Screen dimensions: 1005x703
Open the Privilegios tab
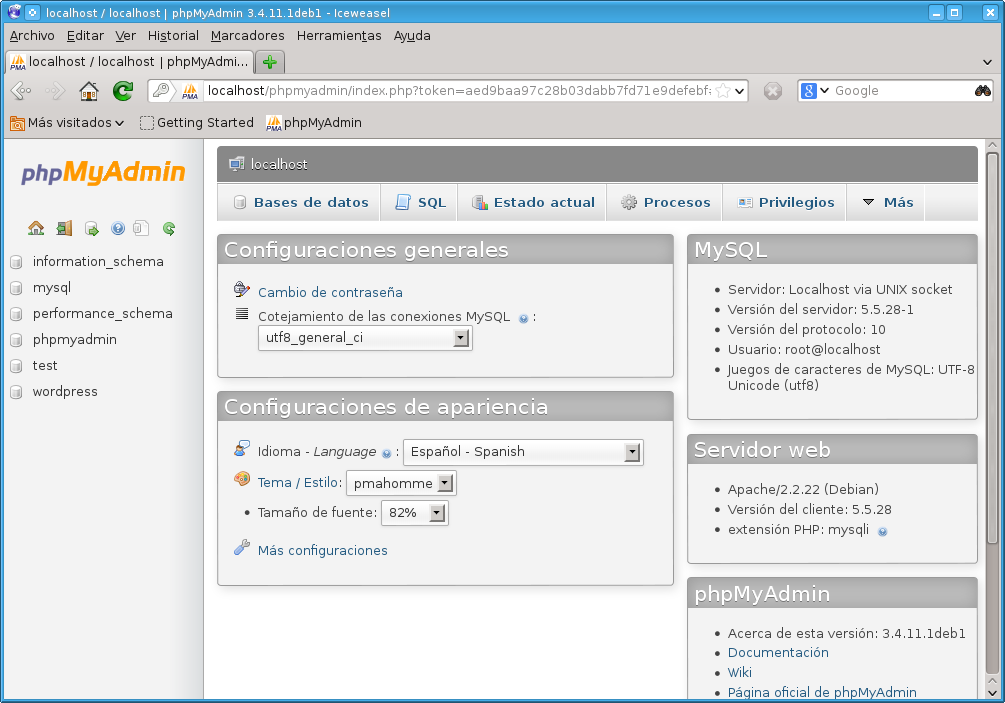pyautogui.click(x=786, y=203)
